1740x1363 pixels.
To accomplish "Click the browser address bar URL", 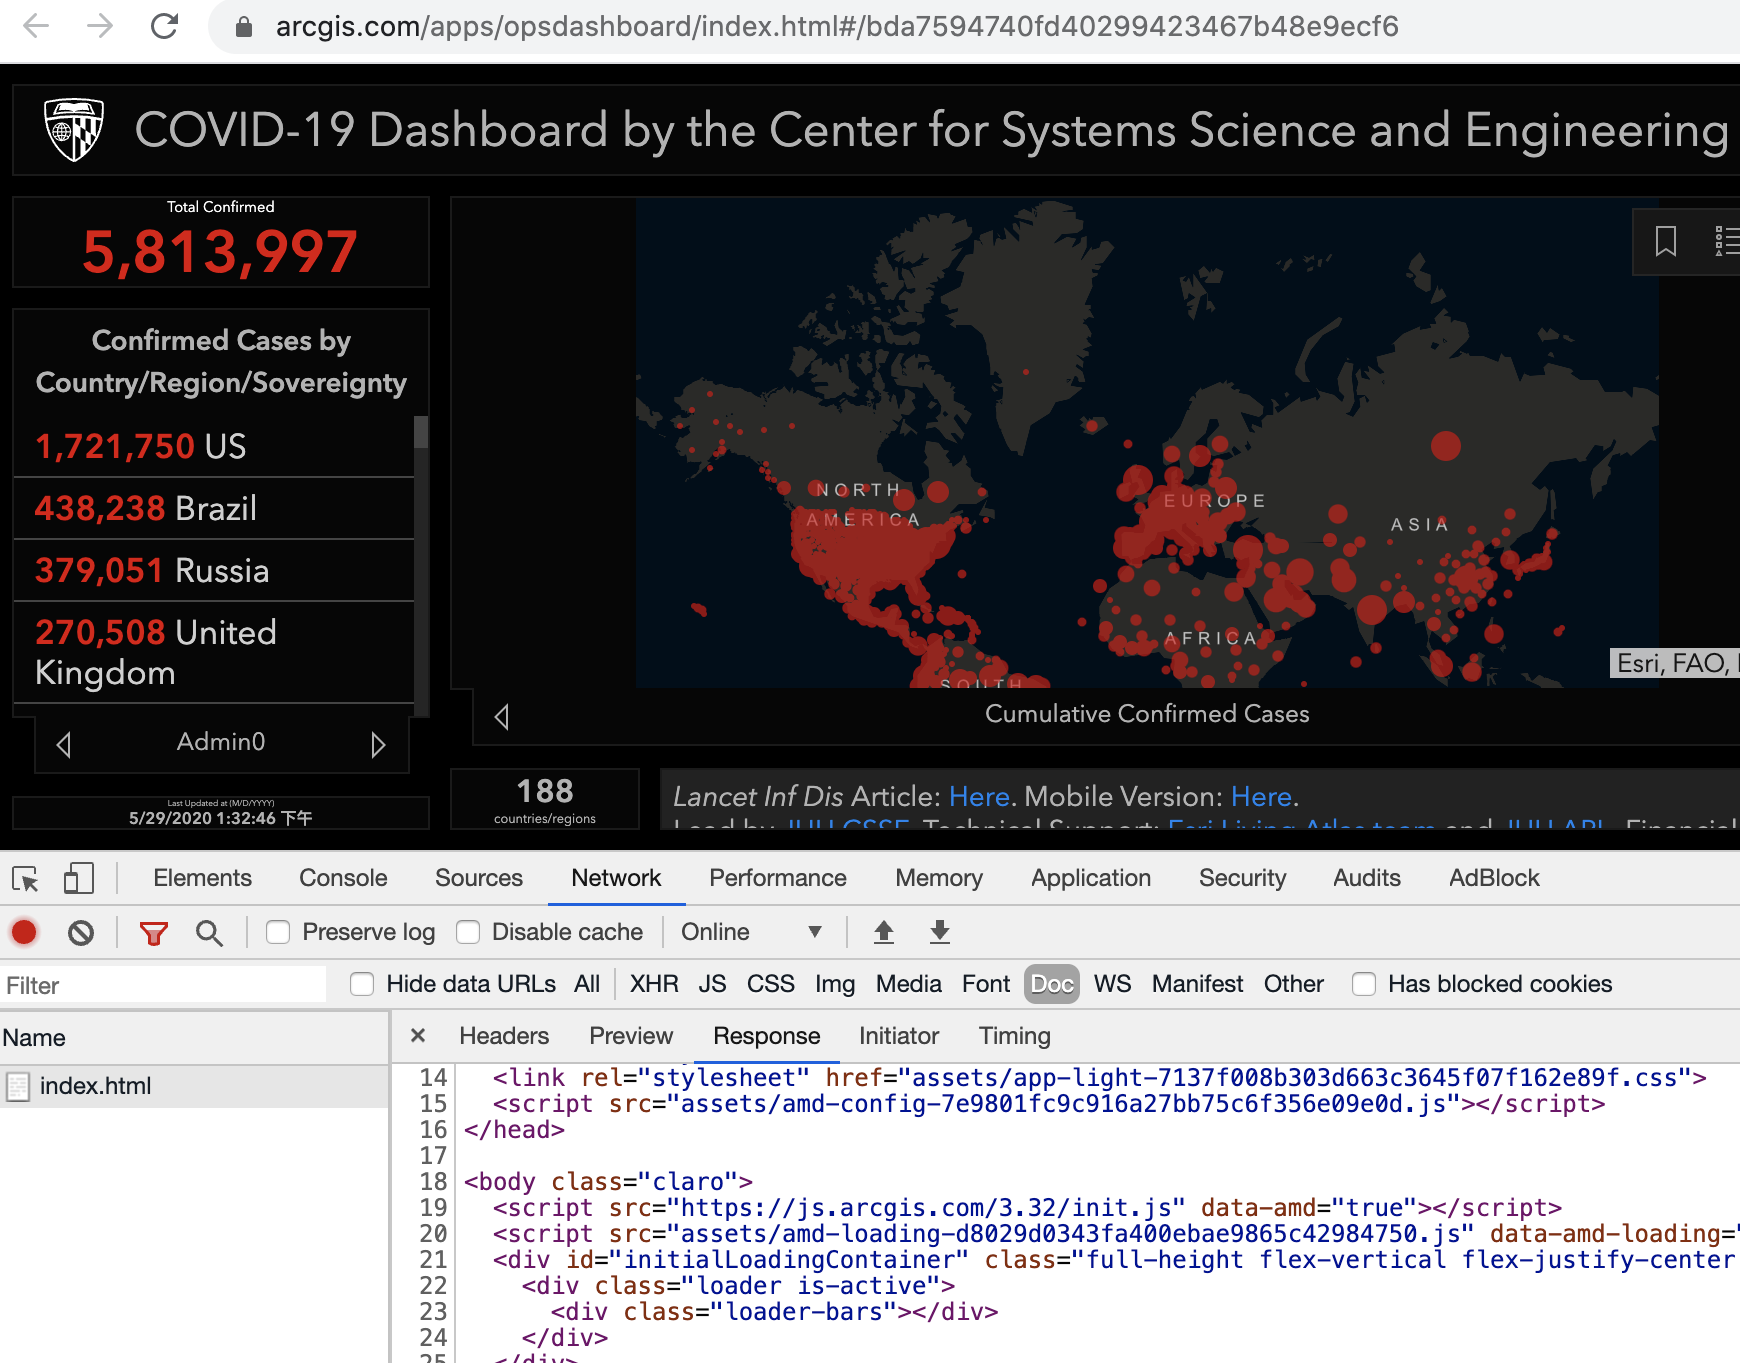I will point(836,26).
